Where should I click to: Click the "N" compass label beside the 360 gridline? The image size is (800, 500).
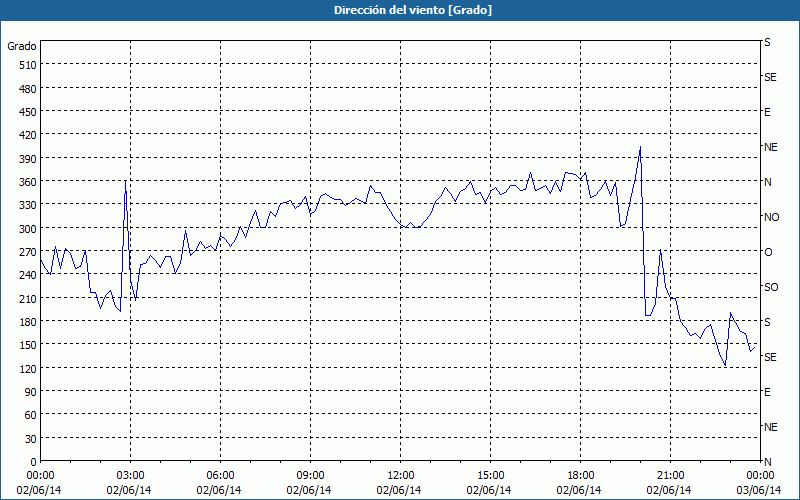coord(768,182)
